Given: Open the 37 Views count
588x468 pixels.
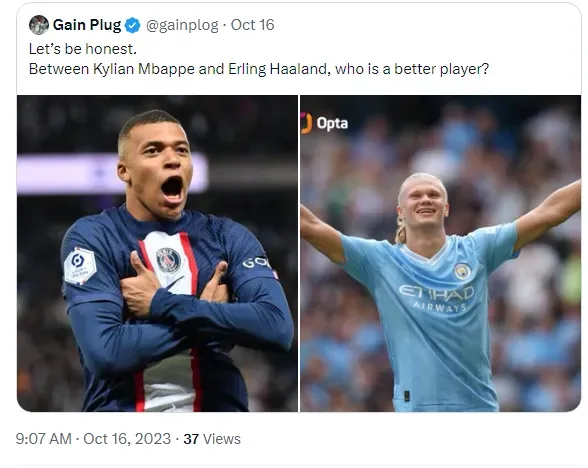Looking at the screenshot, I should [212, 439].
